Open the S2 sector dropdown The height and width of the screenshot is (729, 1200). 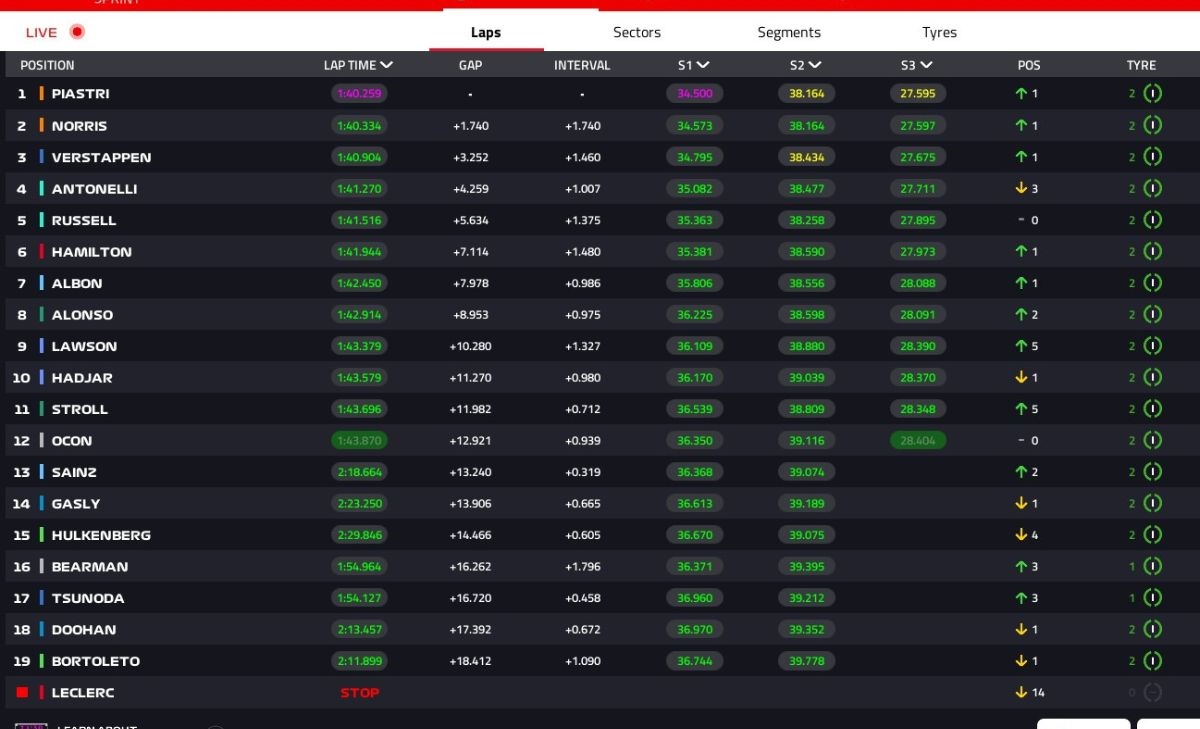pos(815,65)
